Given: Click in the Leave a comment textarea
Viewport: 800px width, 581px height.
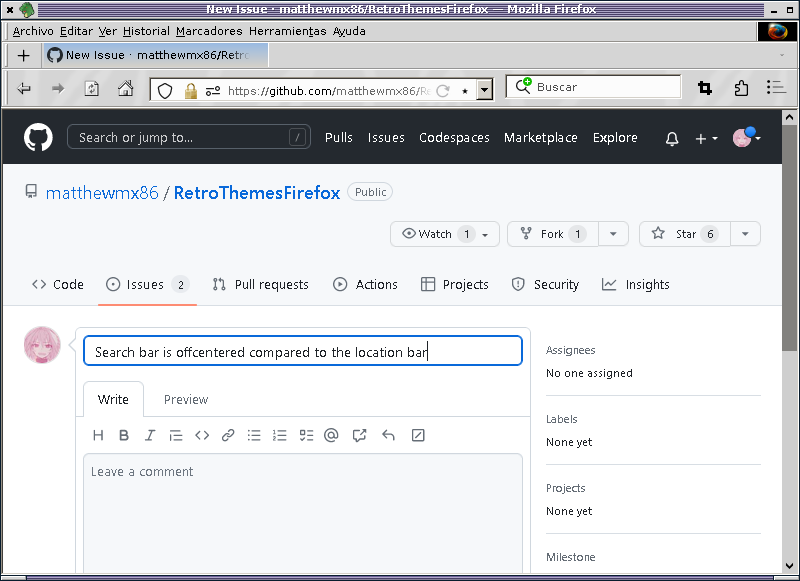Looking at the screenshot, I should [303, 513].
